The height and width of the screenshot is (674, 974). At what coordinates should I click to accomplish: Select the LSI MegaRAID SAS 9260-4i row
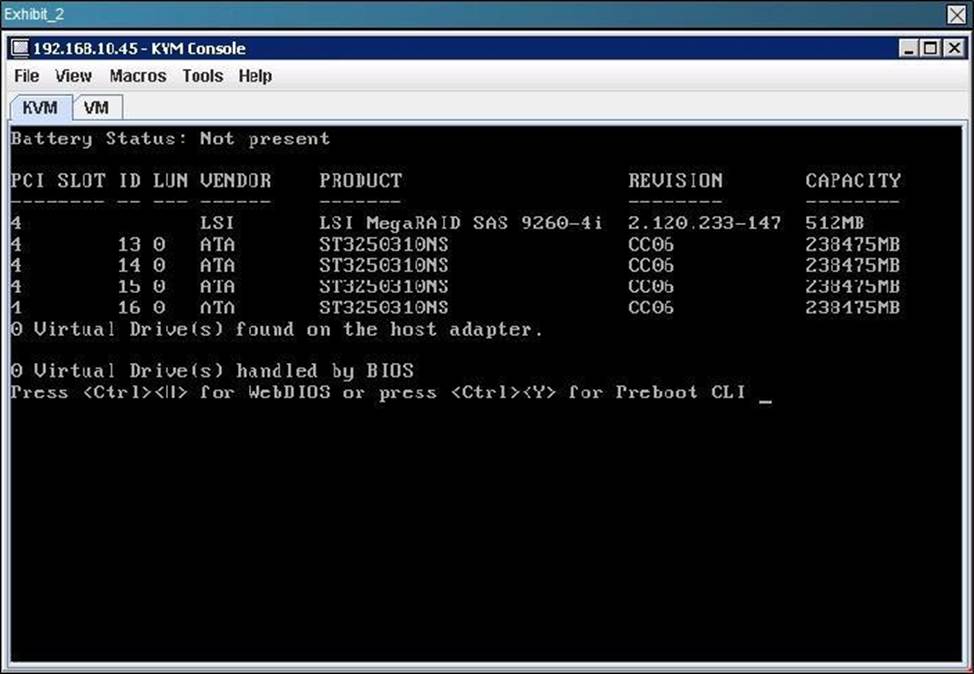[460, 223]
